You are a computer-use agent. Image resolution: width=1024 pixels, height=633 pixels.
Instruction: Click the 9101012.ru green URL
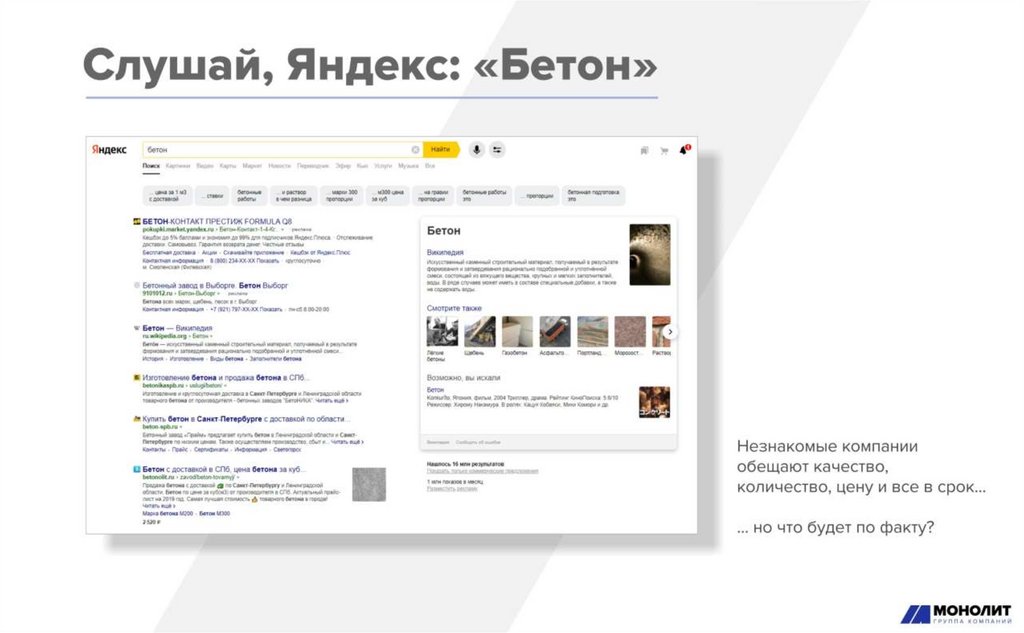pos(158,293)
